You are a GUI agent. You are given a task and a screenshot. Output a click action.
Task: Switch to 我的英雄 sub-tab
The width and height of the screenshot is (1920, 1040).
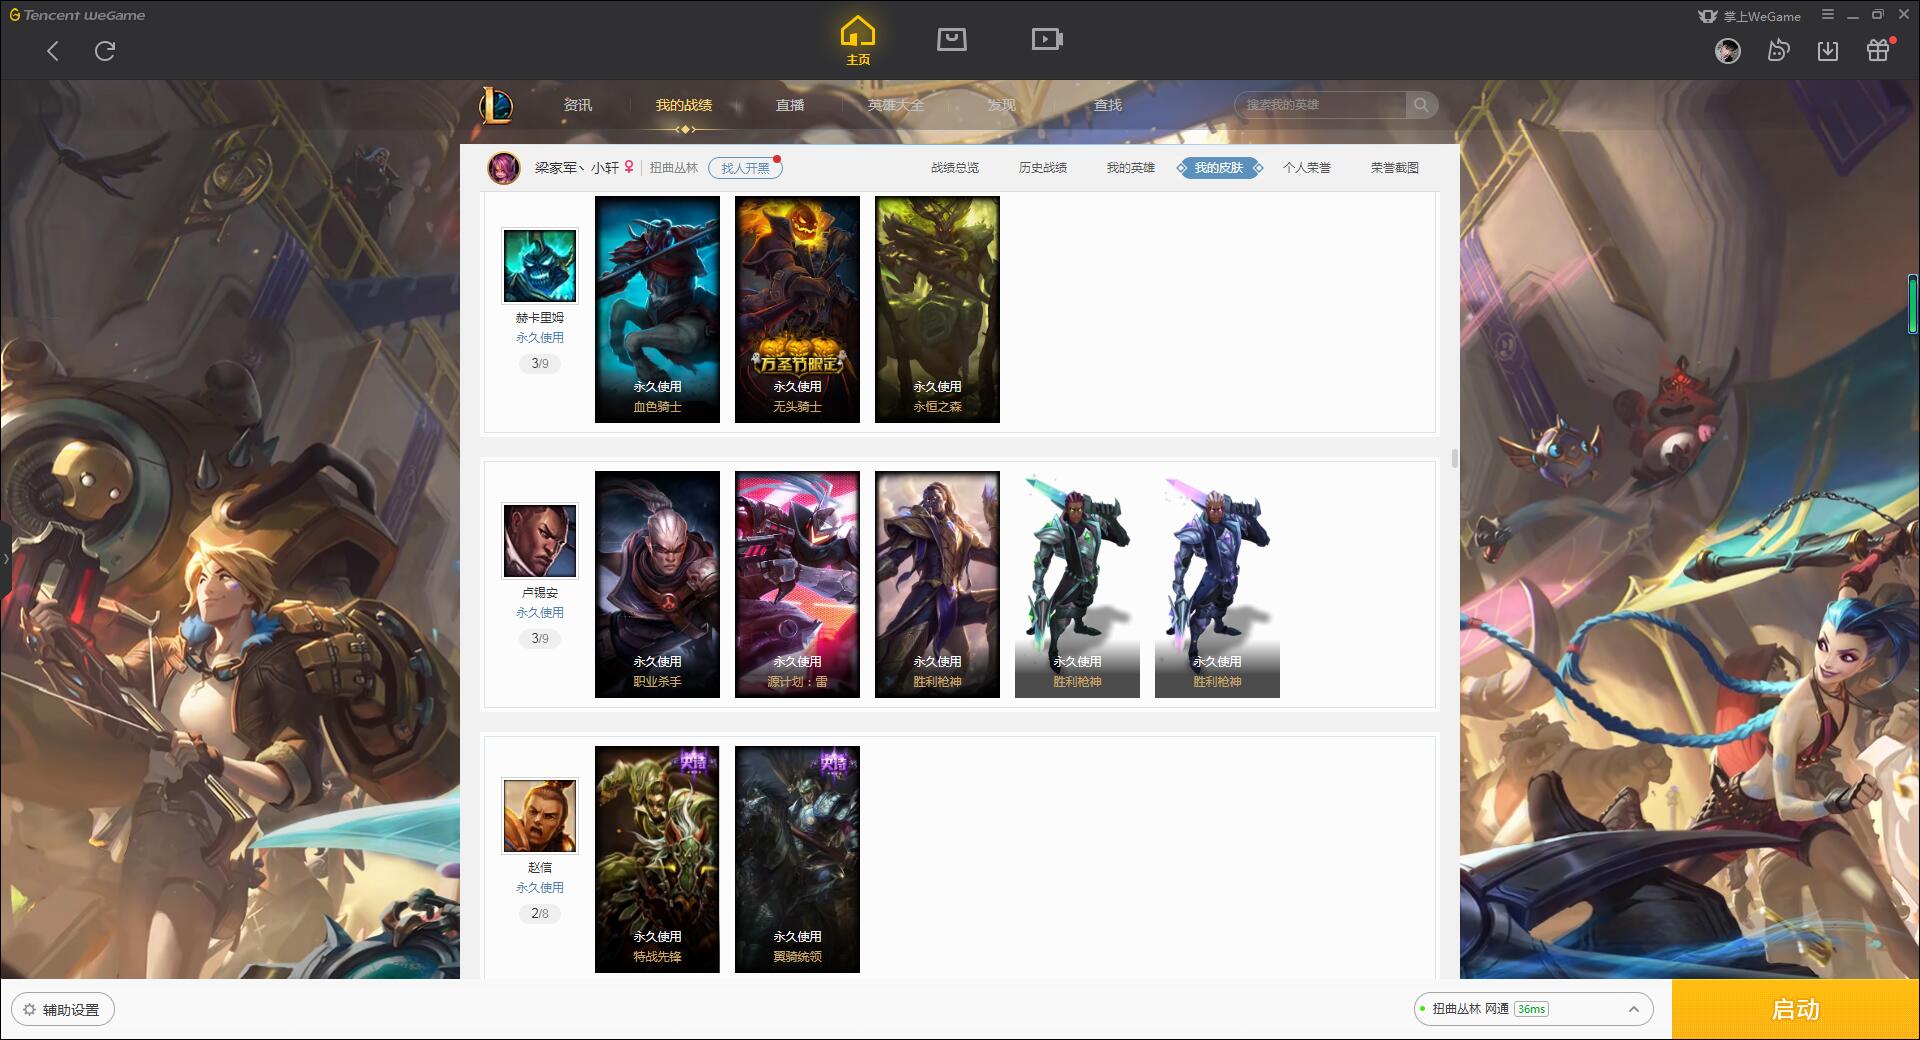tap(1131, 168)
